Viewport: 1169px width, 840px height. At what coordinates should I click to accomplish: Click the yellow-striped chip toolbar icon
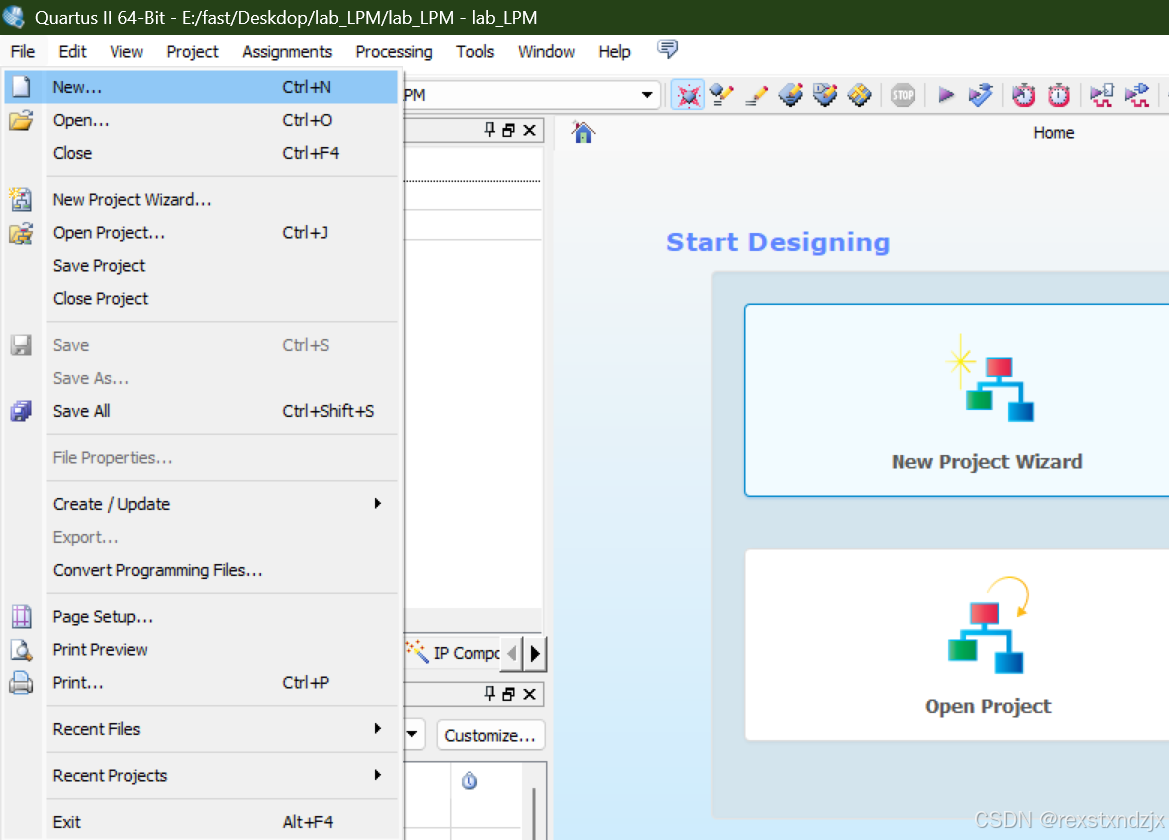(x=859, y=95)
